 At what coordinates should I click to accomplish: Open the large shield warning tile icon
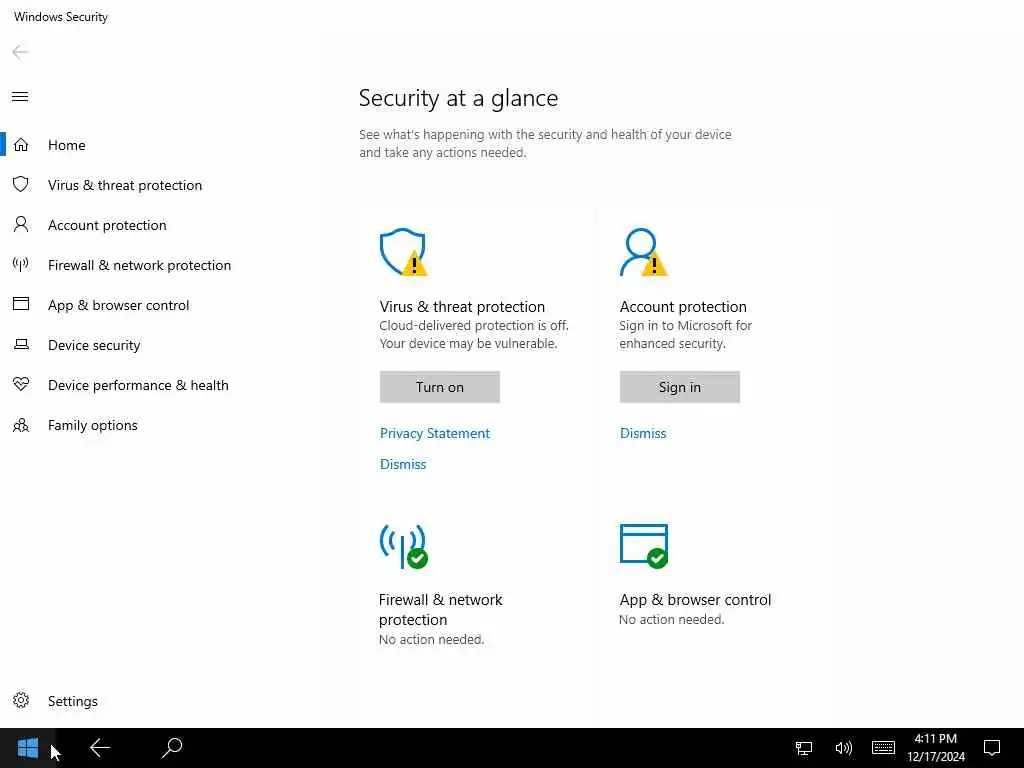403,252
